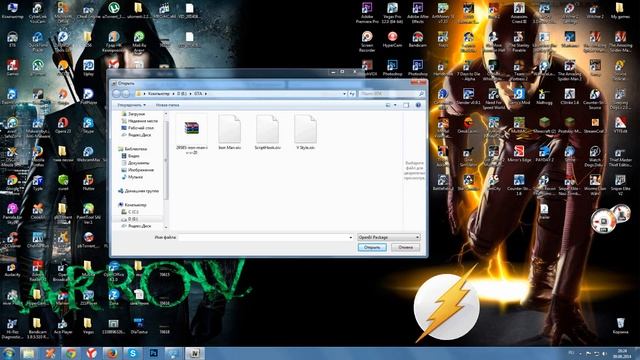
Task: Click the dialog's search box
Action: point(392,94)
